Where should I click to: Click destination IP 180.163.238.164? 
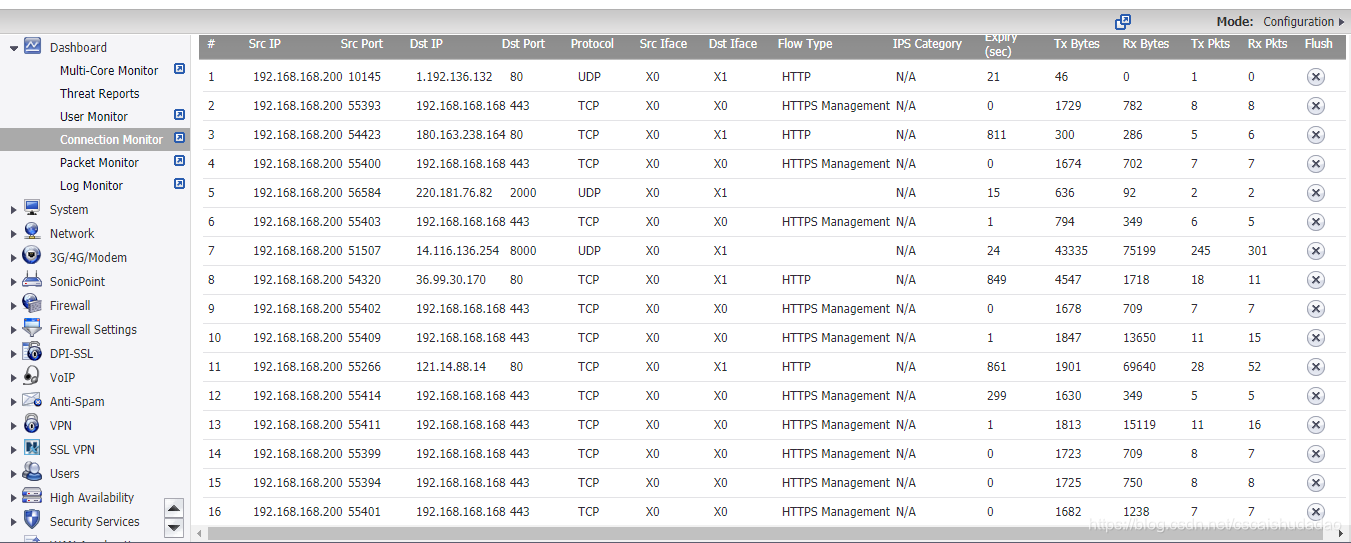coord(459,135)
